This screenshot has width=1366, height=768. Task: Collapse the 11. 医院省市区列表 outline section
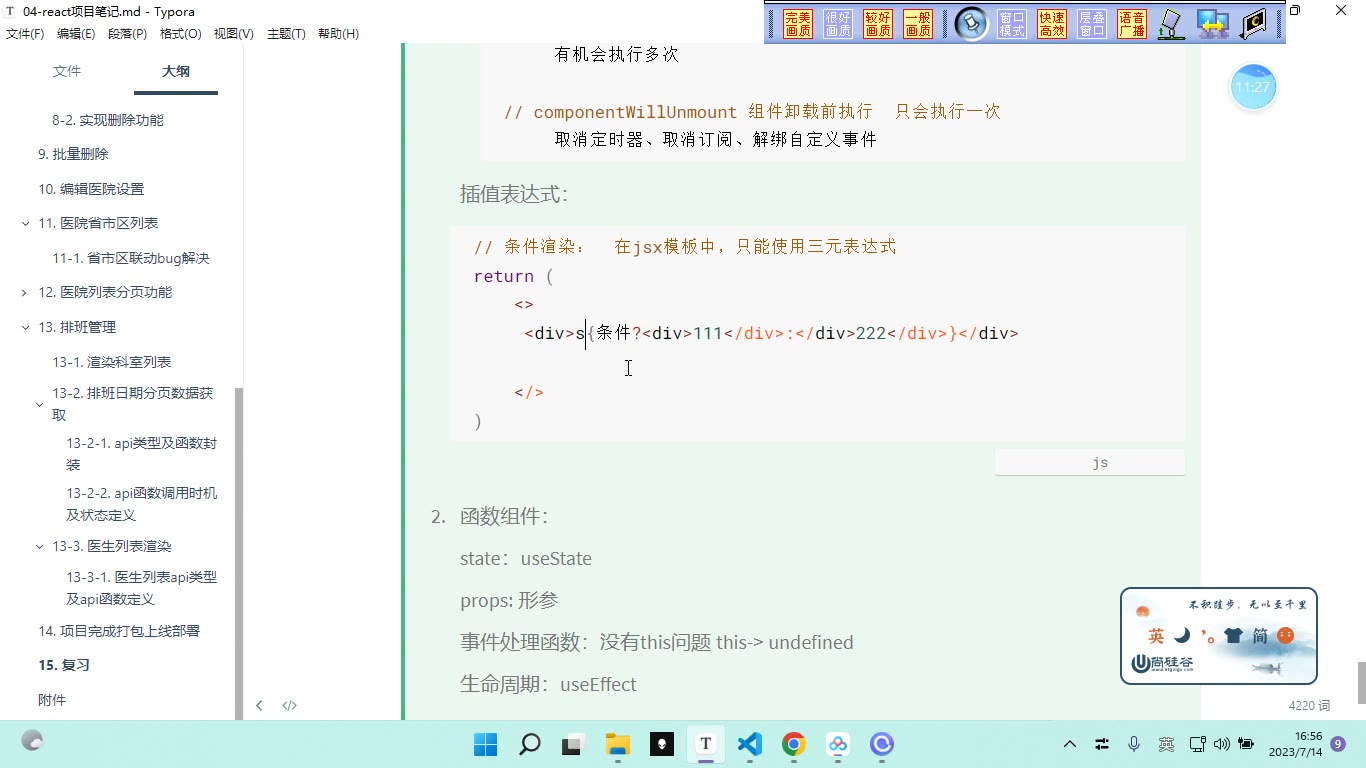(x=25, y=224)
